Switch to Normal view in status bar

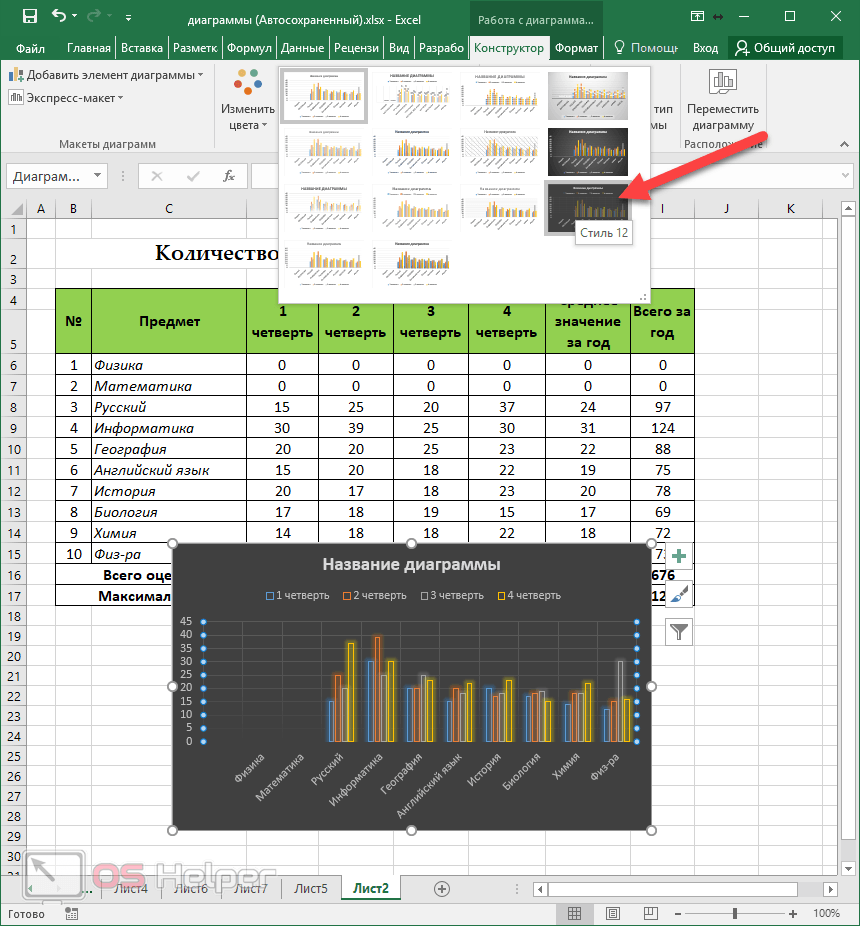[x=574, y=913]
